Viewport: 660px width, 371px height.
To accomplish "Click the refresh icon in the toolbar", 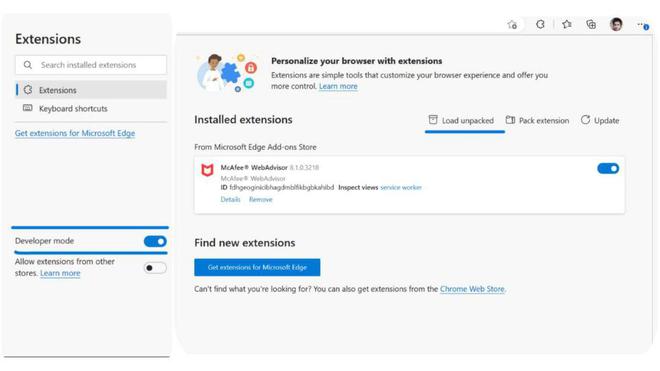I will tap(540, 24).
